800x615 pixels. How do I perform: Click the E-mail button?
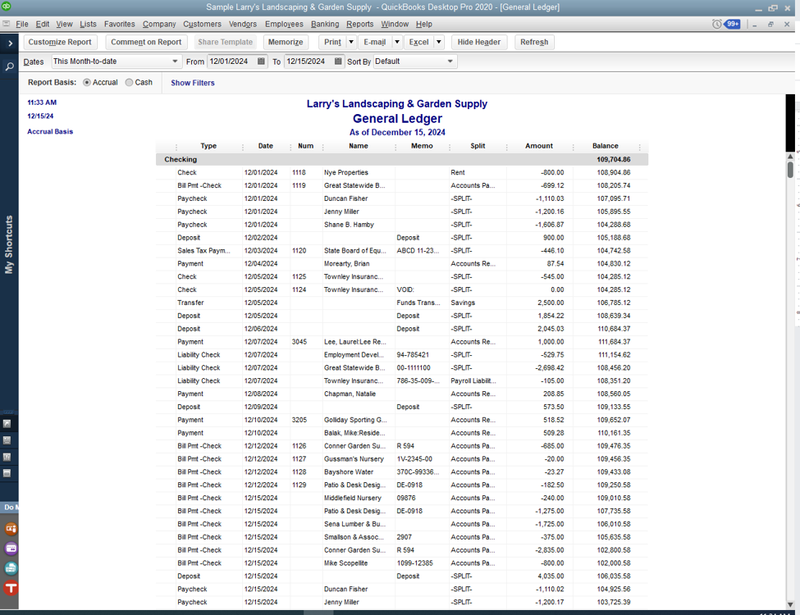(374, 42)
